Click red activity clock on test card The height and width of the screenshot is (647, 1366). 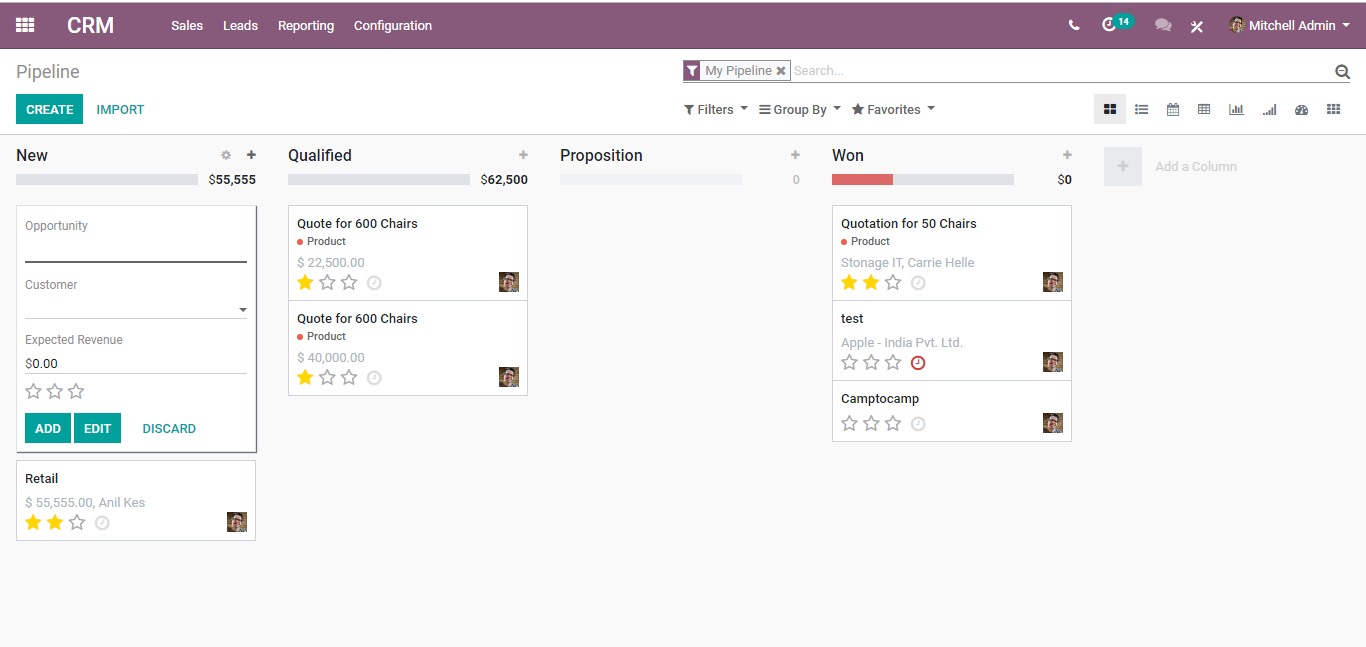918,363
